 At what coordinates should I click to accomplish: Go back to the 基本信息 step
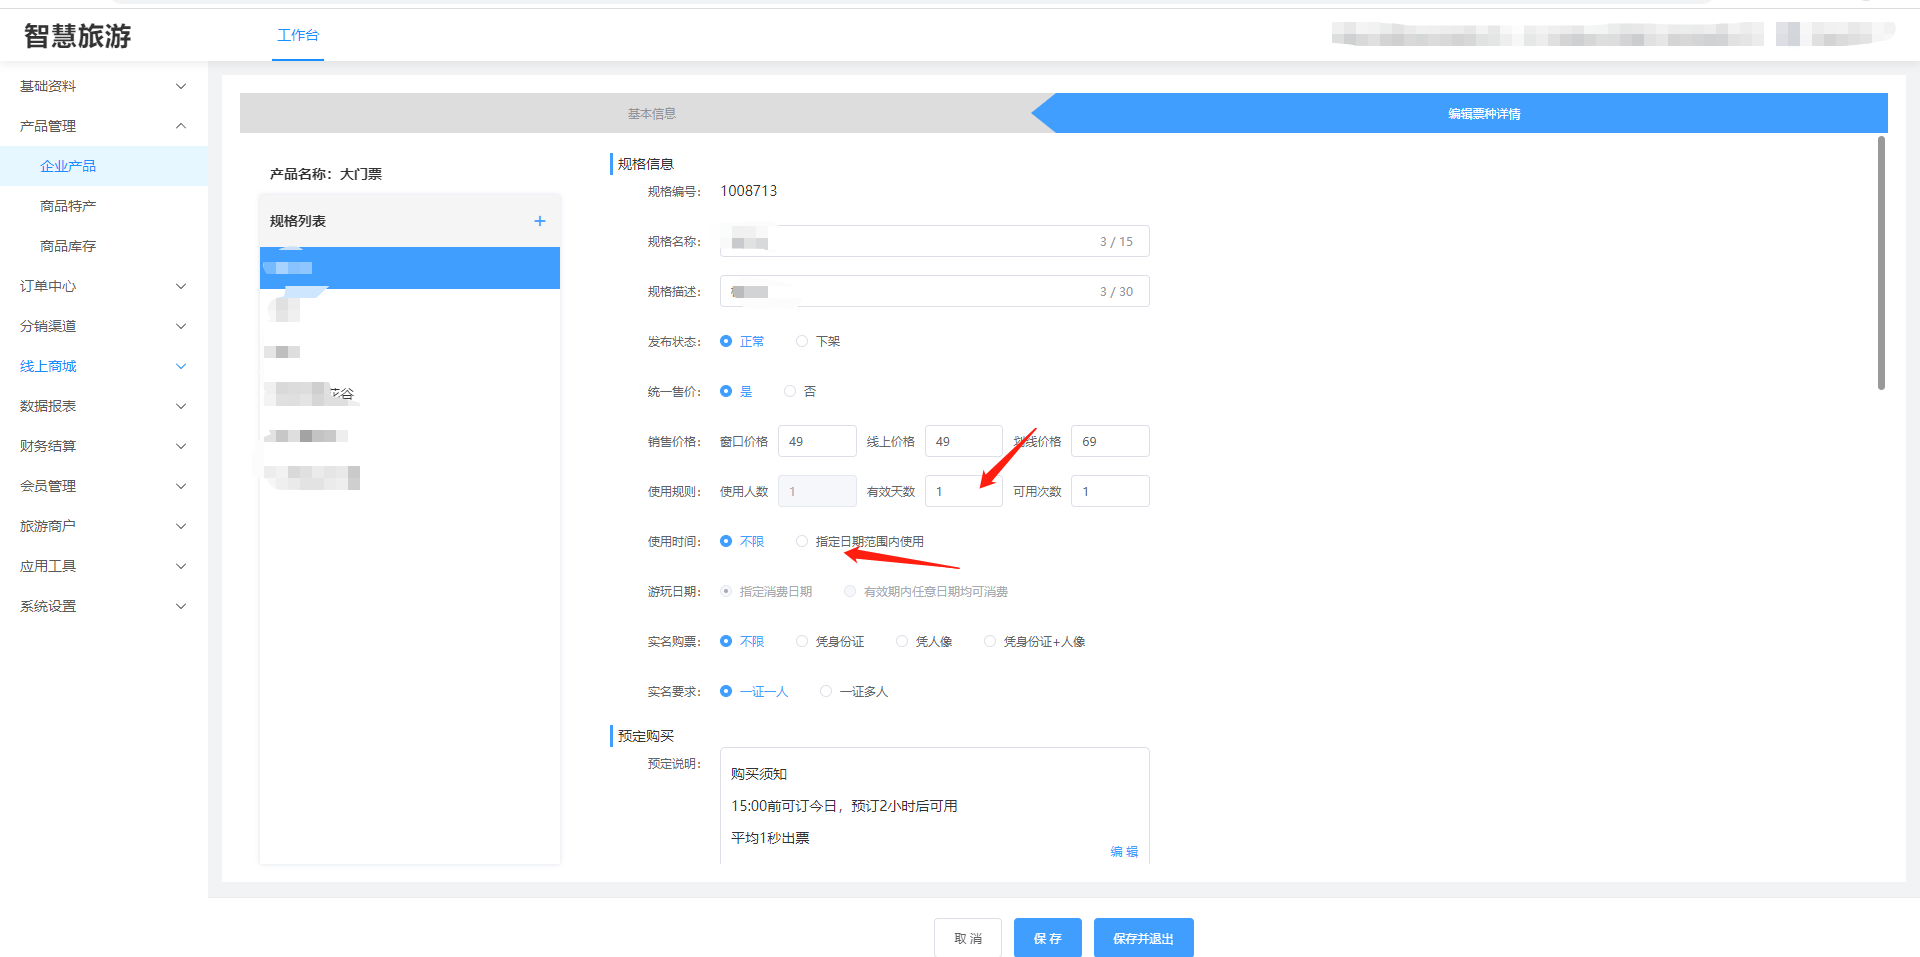[651, 114]
